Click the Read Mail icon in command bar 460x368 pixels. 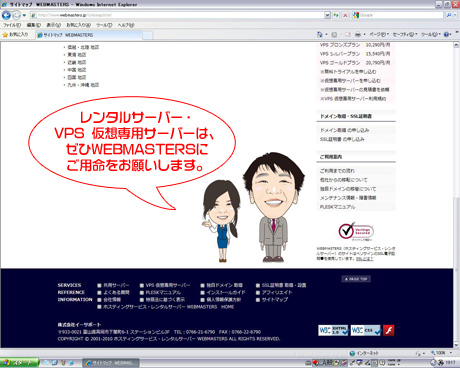pyautogui.click(x=347, y=34)
